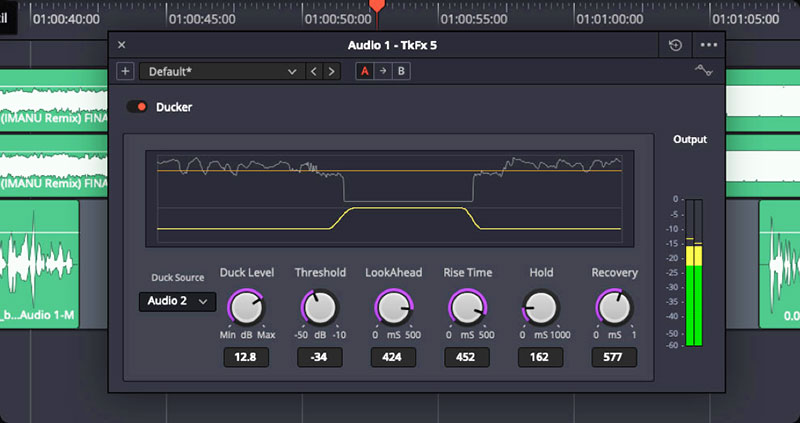
Task: Click the ducking graph display
Action: click(389, 199)
